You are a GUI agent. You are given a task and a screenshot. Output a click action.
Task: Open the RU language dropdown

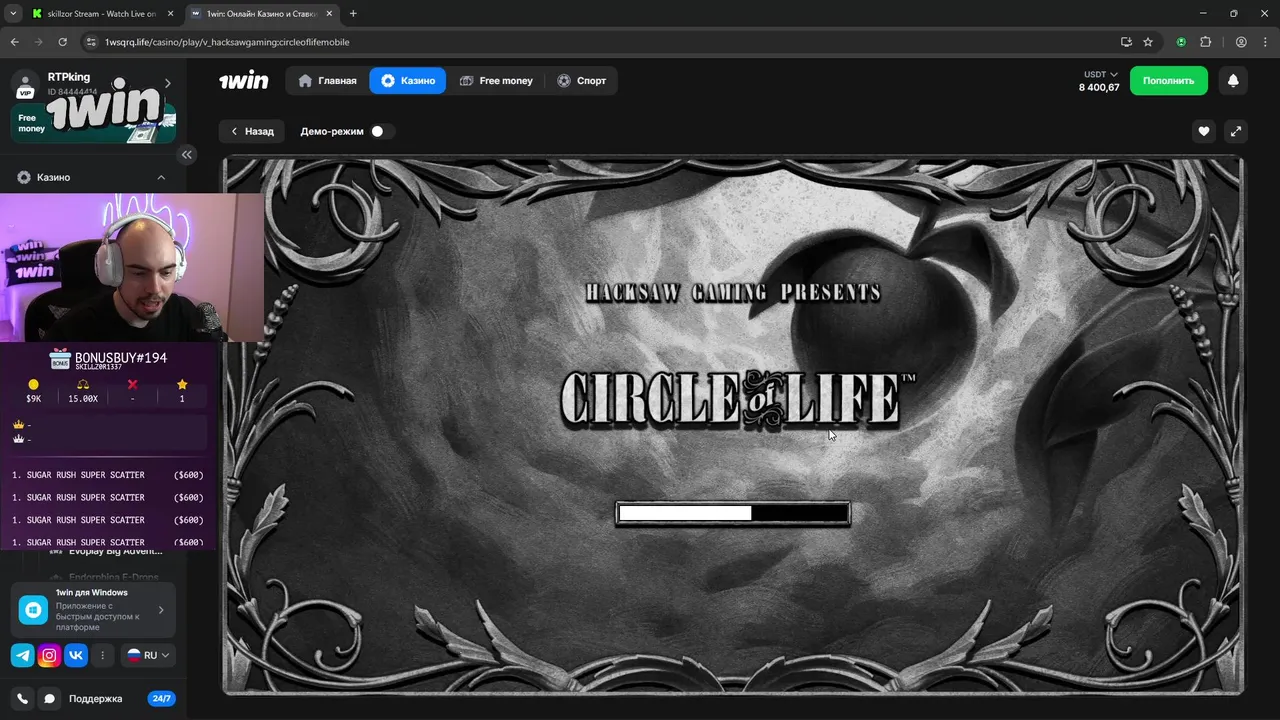click(148, 655)
